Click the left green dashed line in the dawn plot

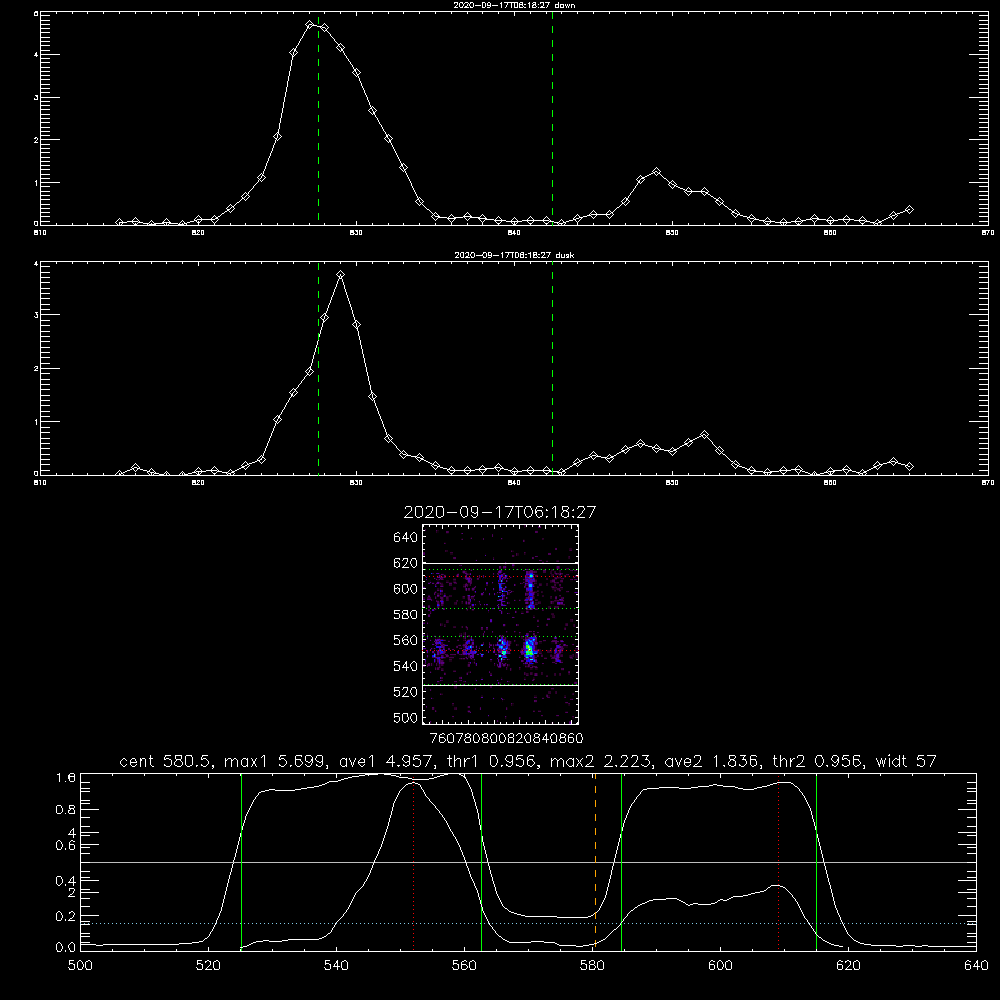click(x=318, y=118)
